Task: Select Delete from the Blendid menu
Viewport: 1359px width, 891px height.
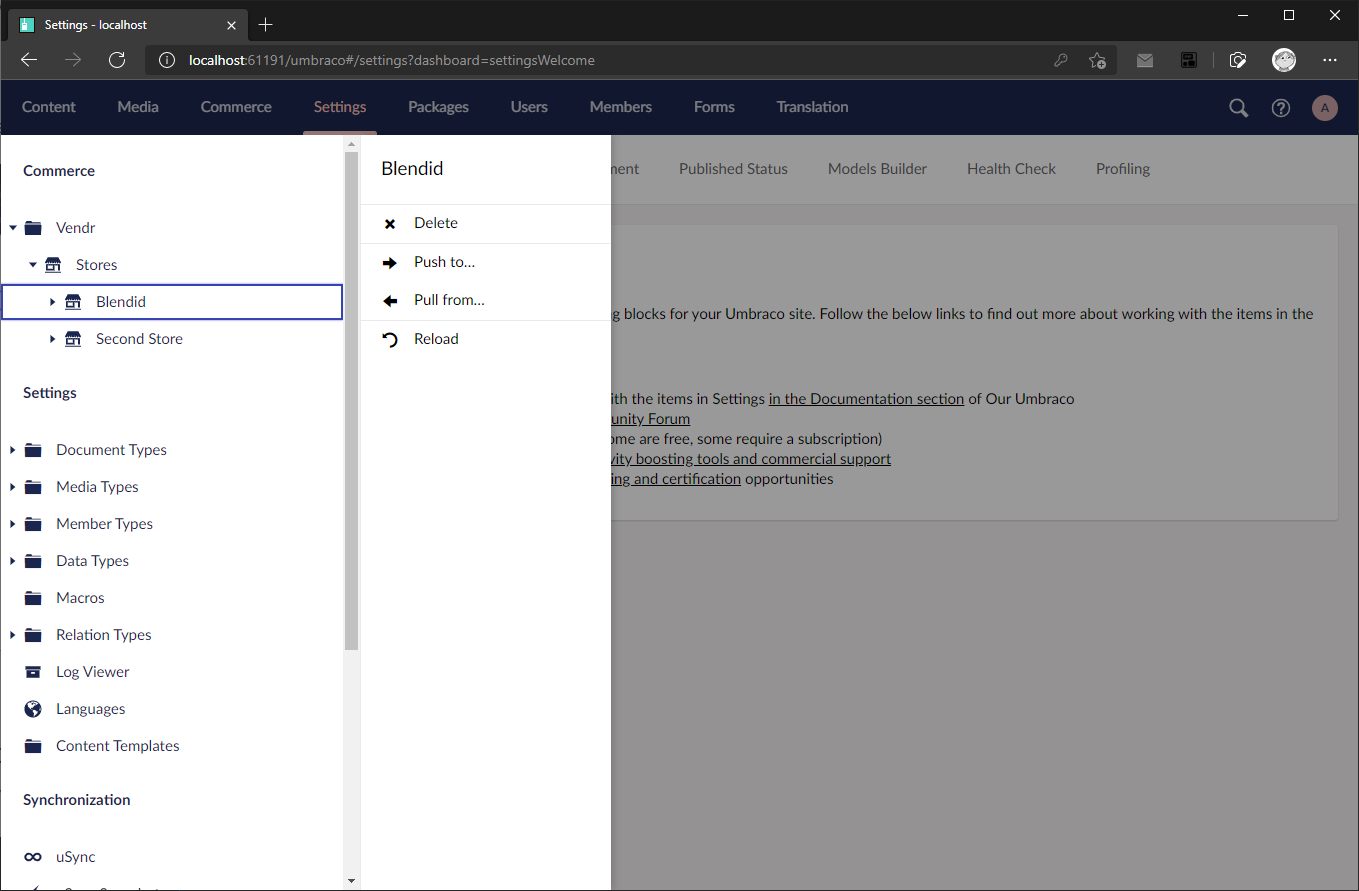Action: (x=436, y=223)
